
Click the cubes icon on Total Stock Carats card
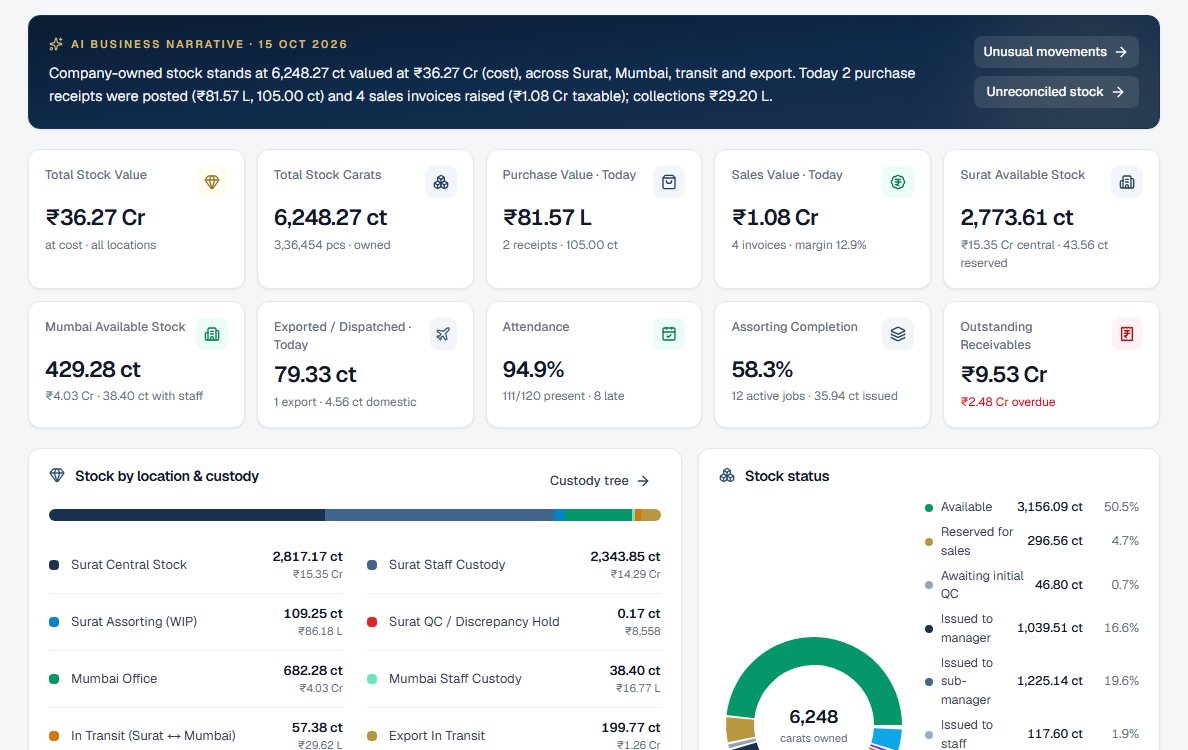click(441, 182)
